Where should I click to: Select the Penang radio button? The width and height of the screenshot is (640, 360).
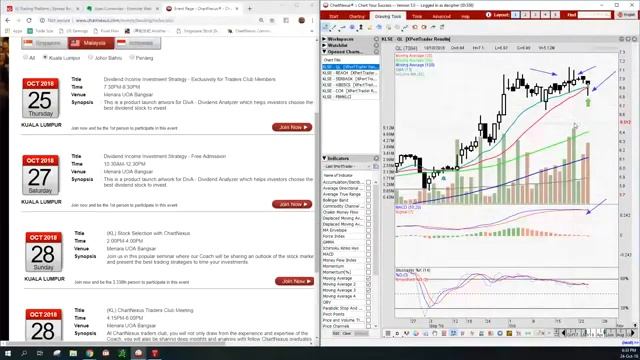pyautogui.click(x=131, y=58)
